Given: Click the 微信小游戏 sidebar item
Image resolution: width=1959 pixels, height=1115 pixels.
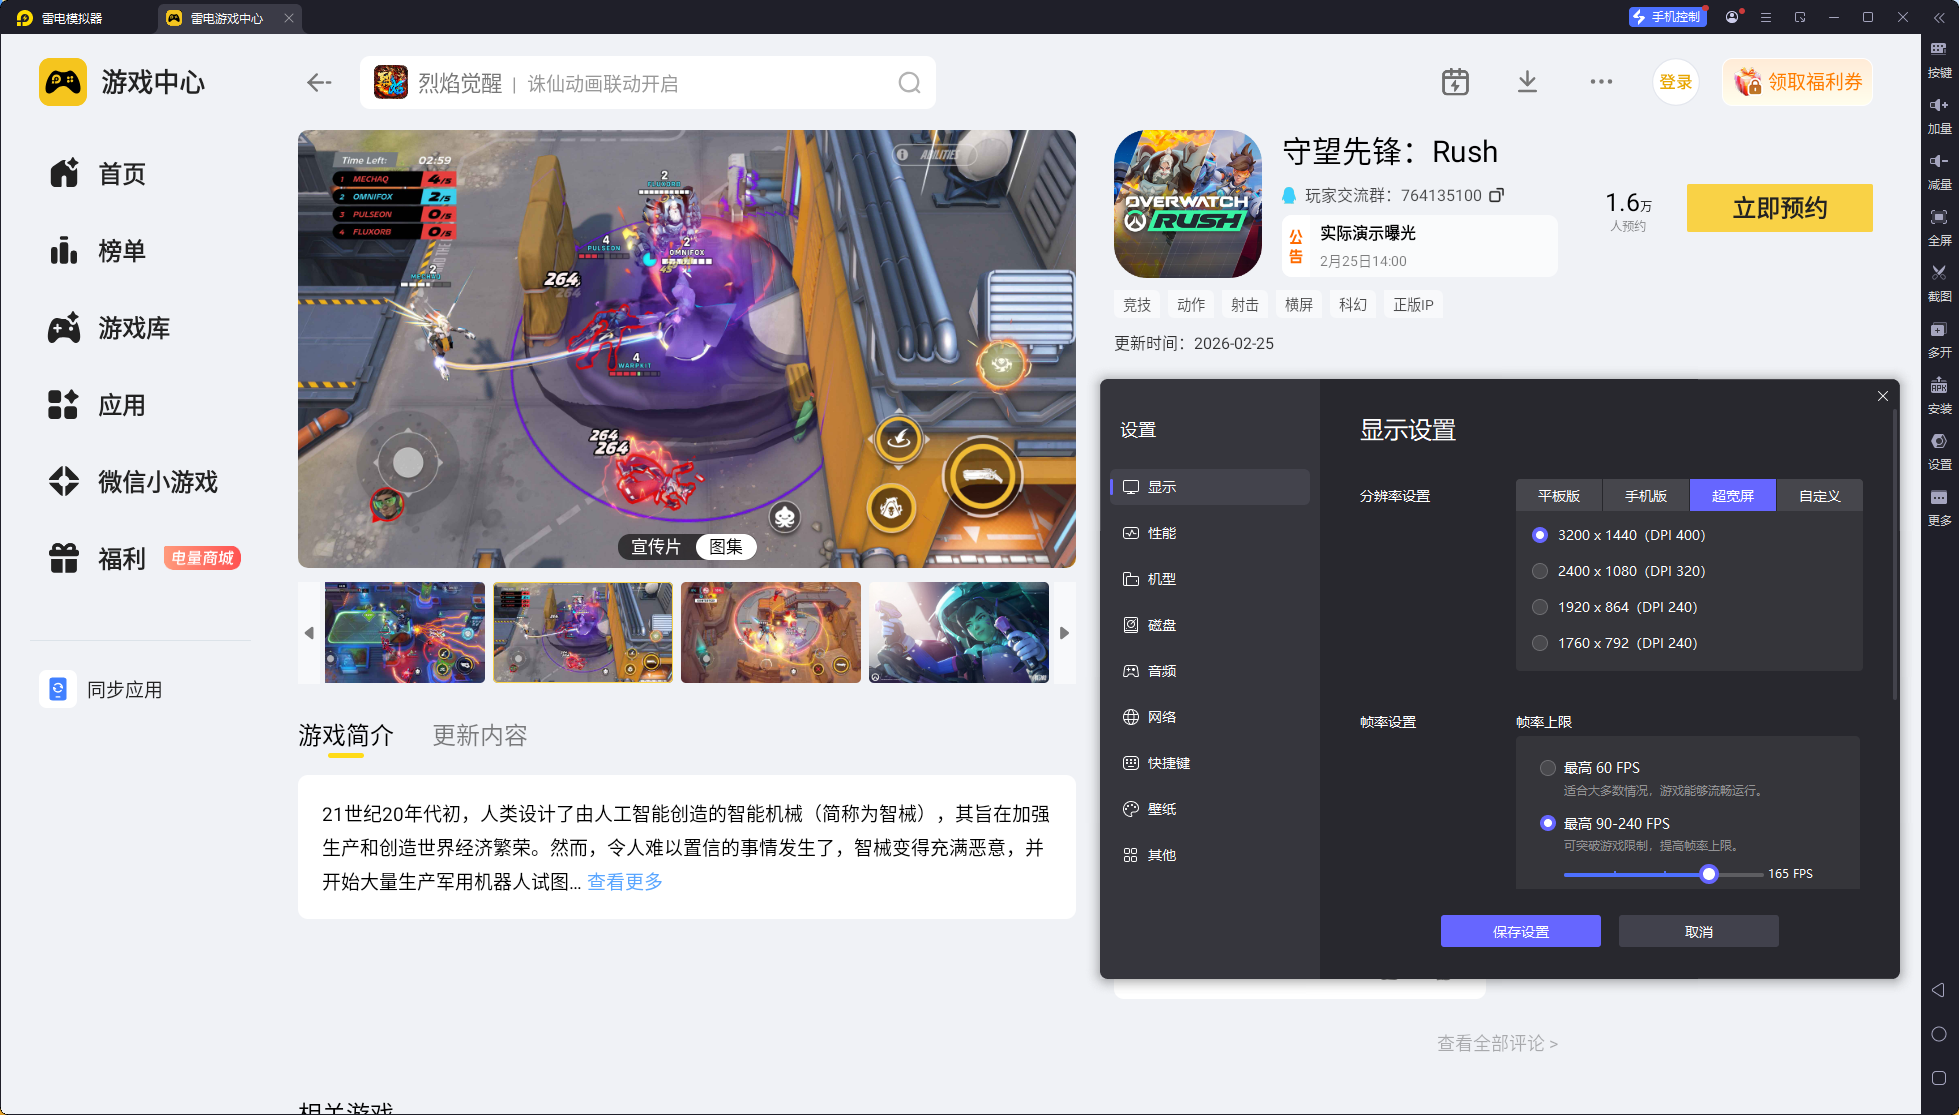Looking at the screenshot, I should 157,482.
